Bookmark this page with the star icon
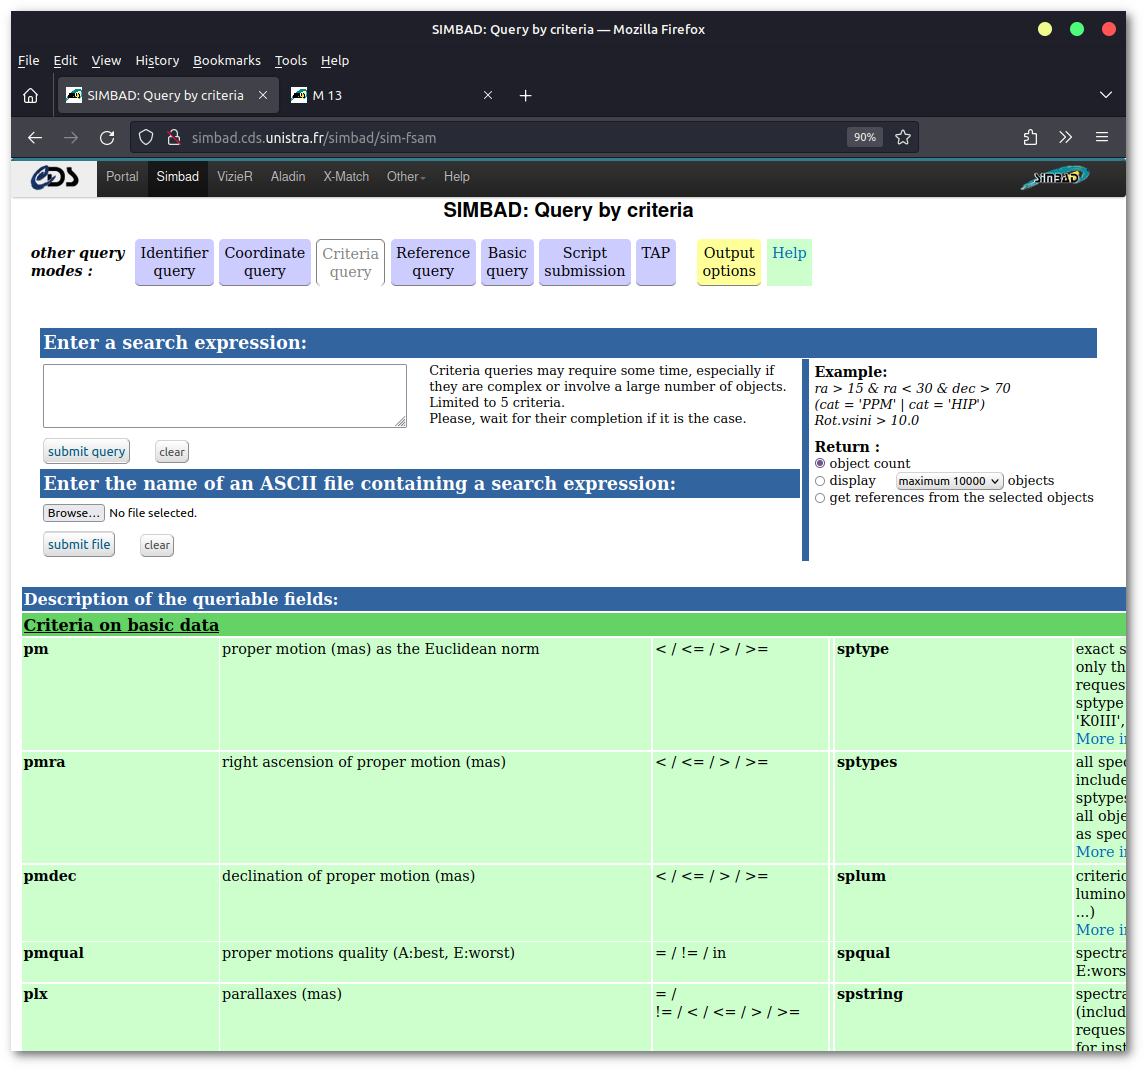 click(903, 137)
